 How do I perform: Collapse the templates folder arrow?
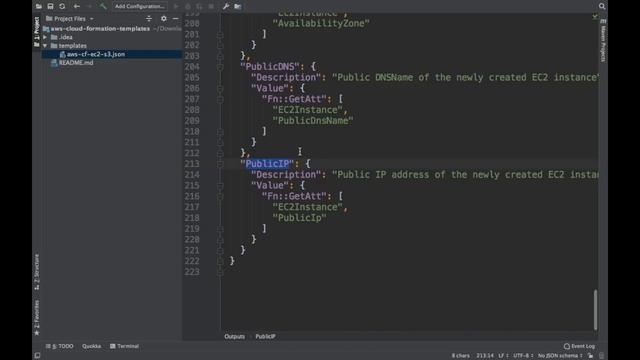[45, 46]
